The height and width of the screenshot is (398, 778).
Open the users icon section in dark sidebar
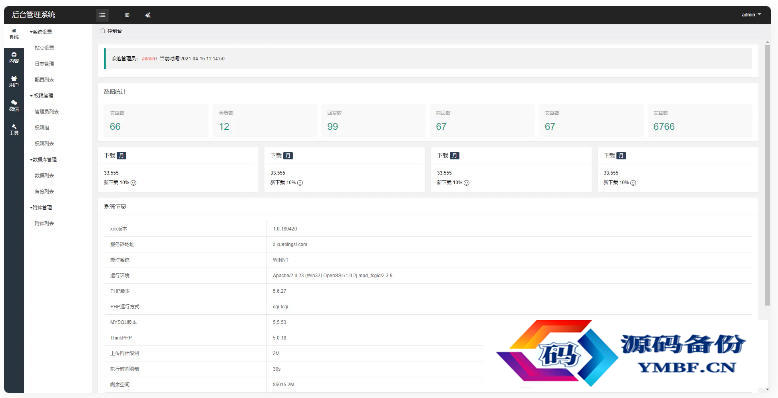pyautogui.click(x=14, y=81)
